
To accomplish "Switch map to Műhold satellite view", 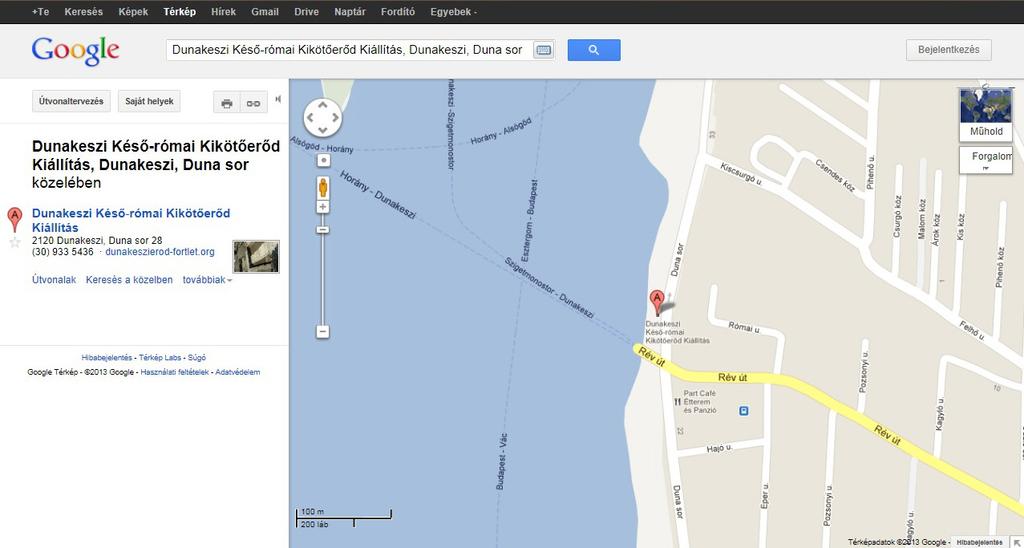I will click(985, 115).
